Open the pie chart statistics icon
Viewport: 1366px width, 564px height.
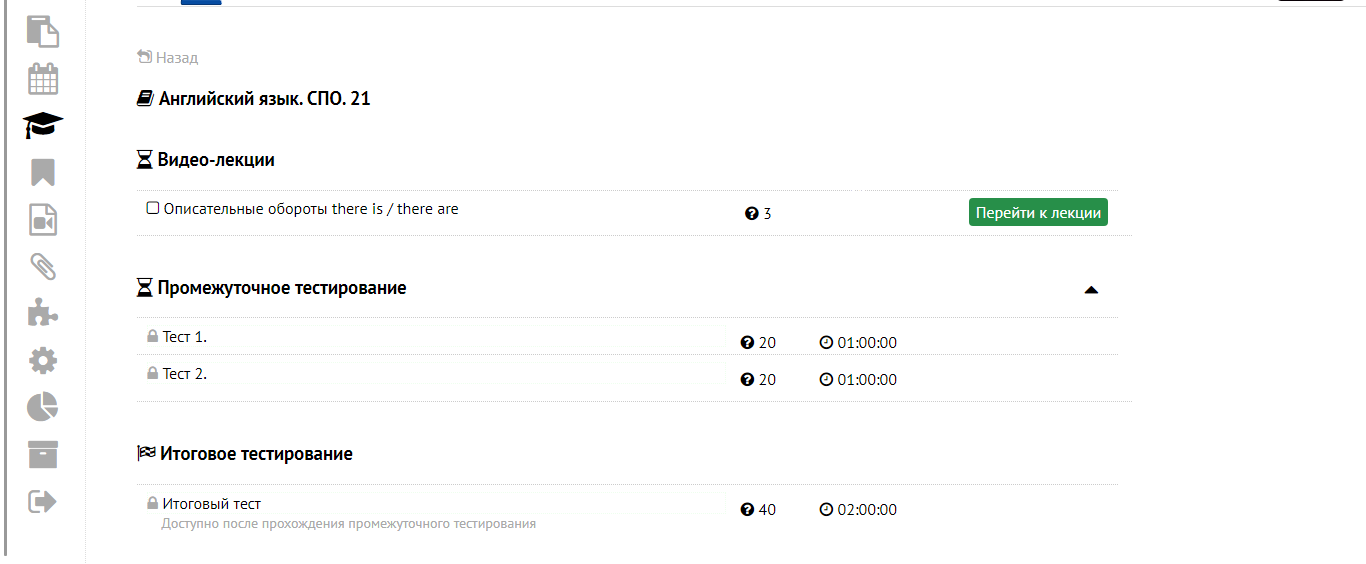[x=42, y=407]
